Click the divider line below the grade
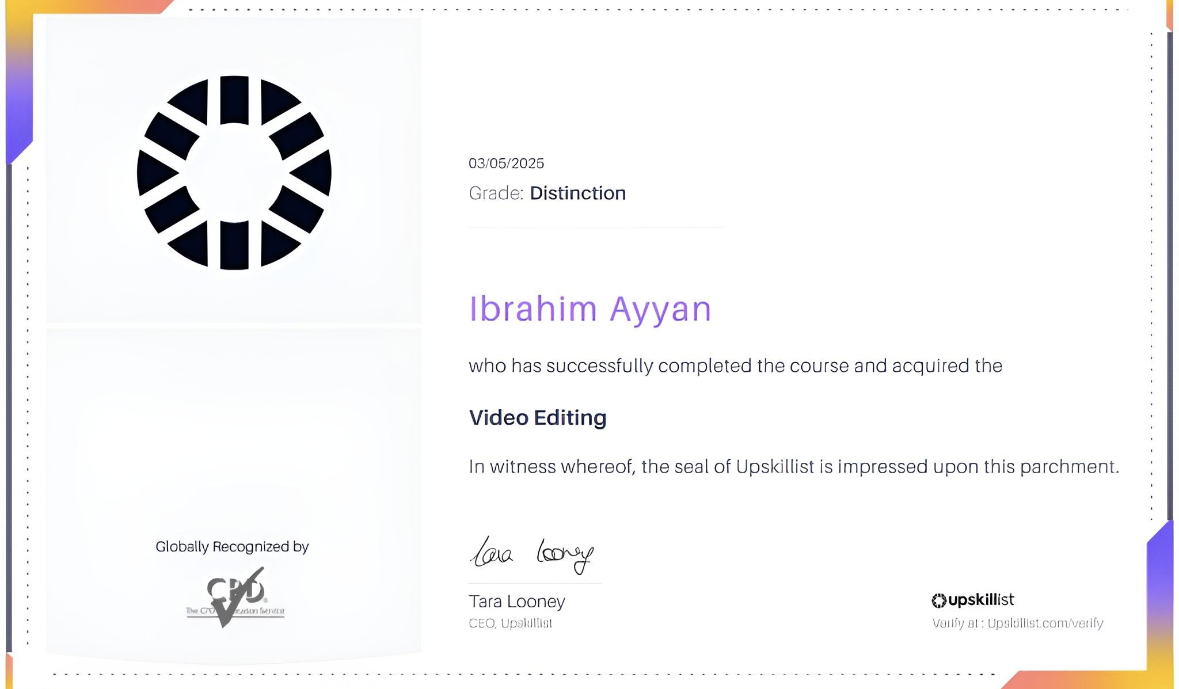This screenshot has width=1179, height=689. 596,227
